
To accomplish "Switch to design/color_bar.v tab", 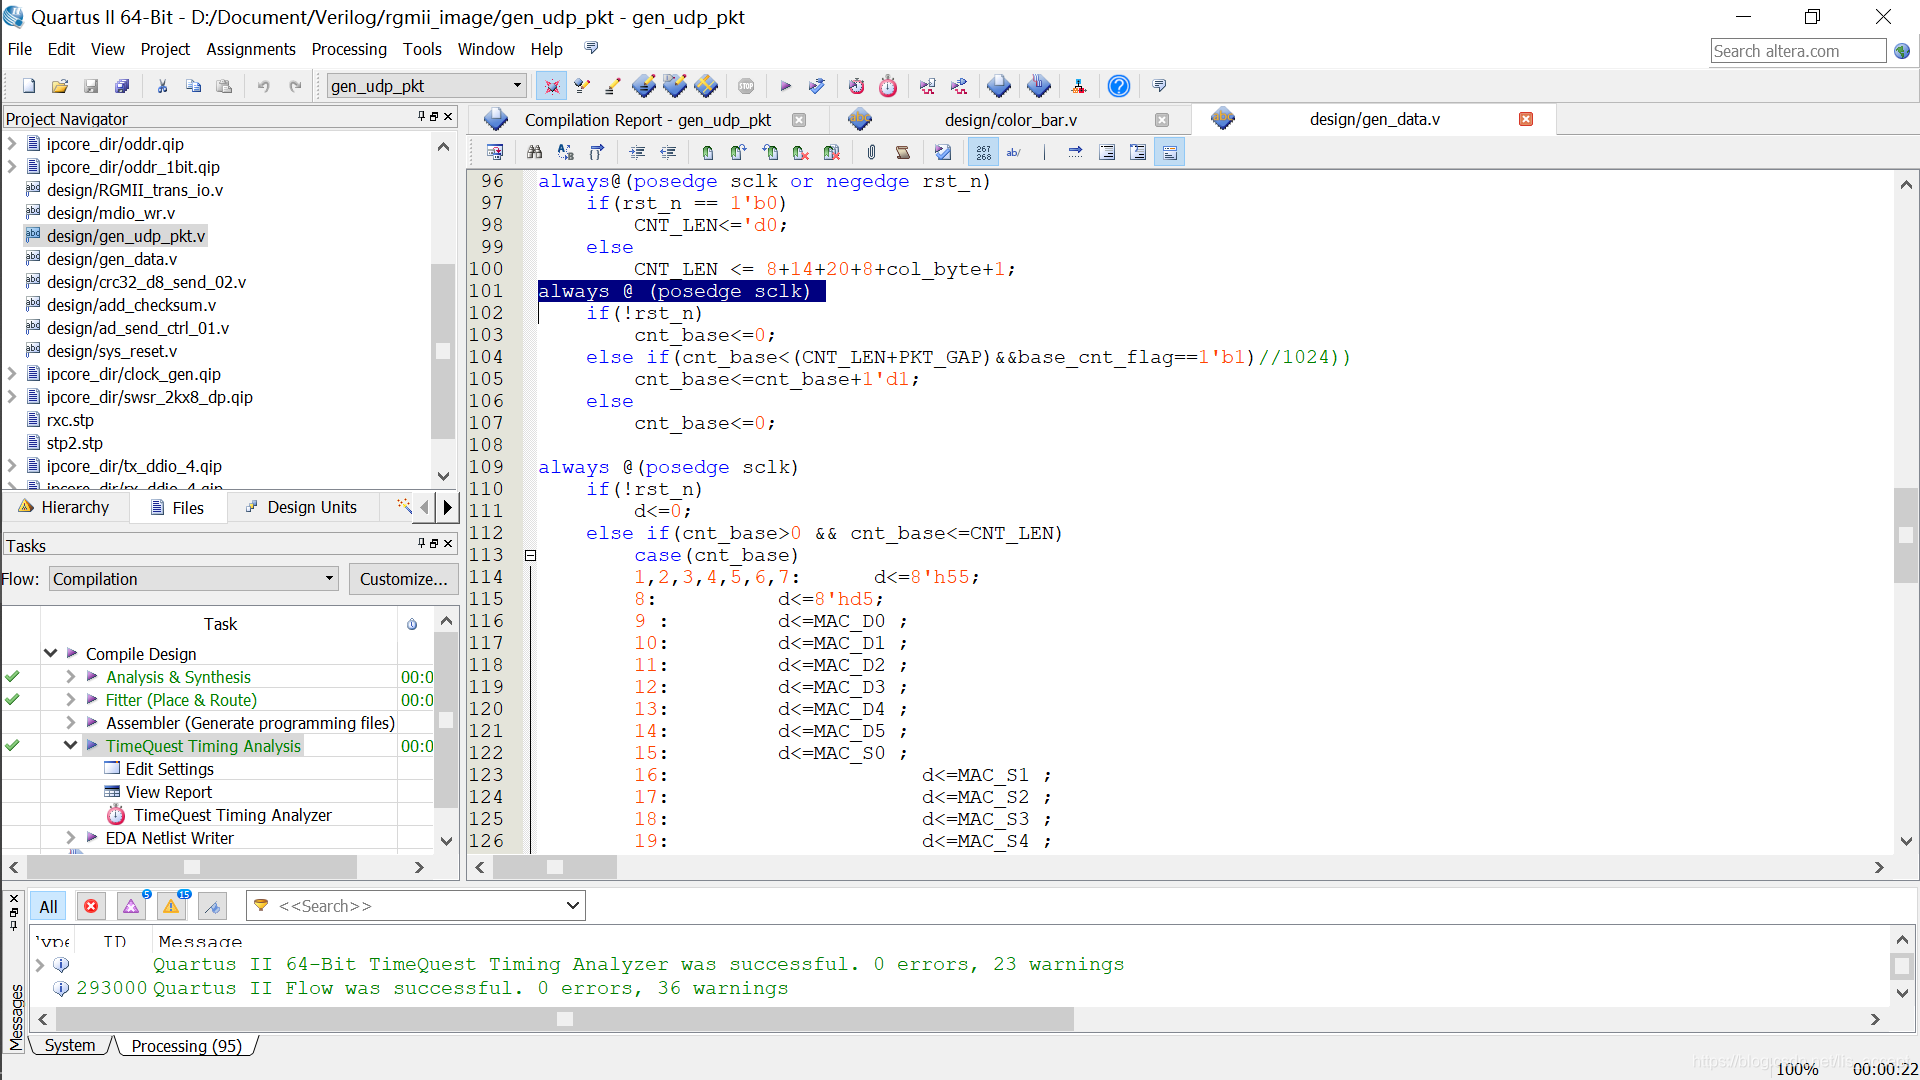I will coord(1010,120).
